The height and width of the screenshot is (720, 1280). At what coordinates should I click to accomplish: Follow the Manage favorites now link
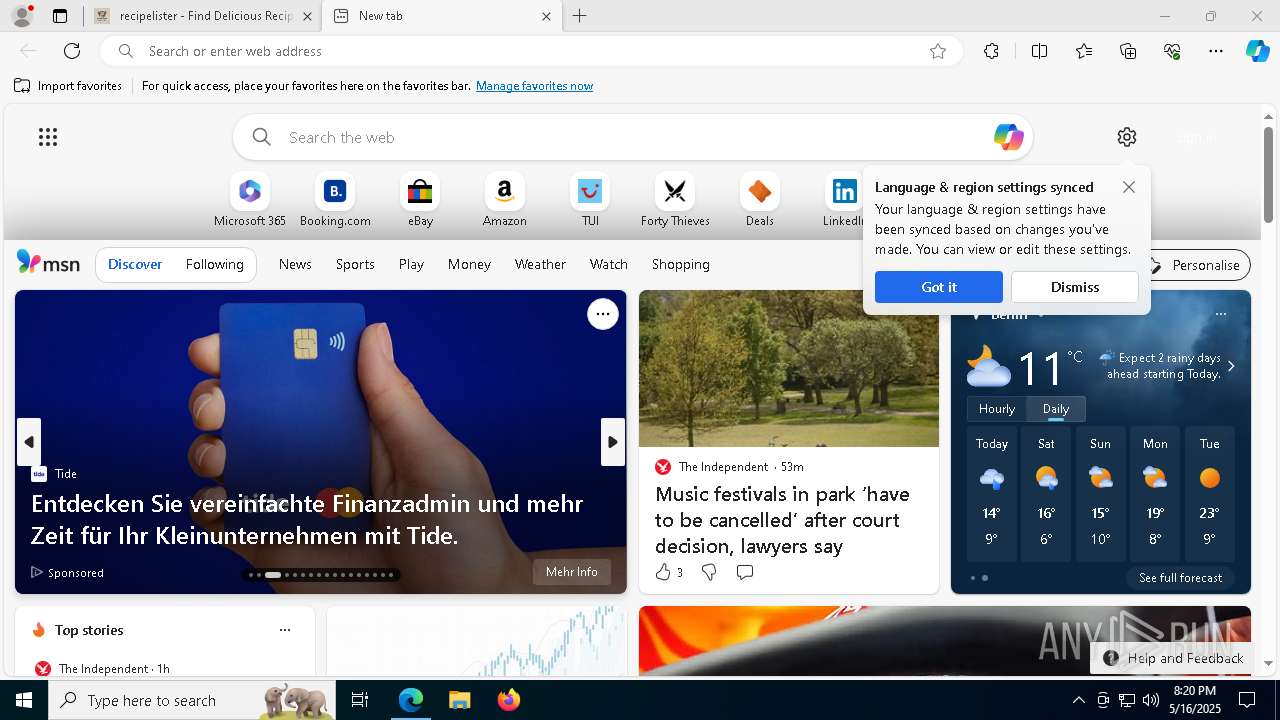534,86
